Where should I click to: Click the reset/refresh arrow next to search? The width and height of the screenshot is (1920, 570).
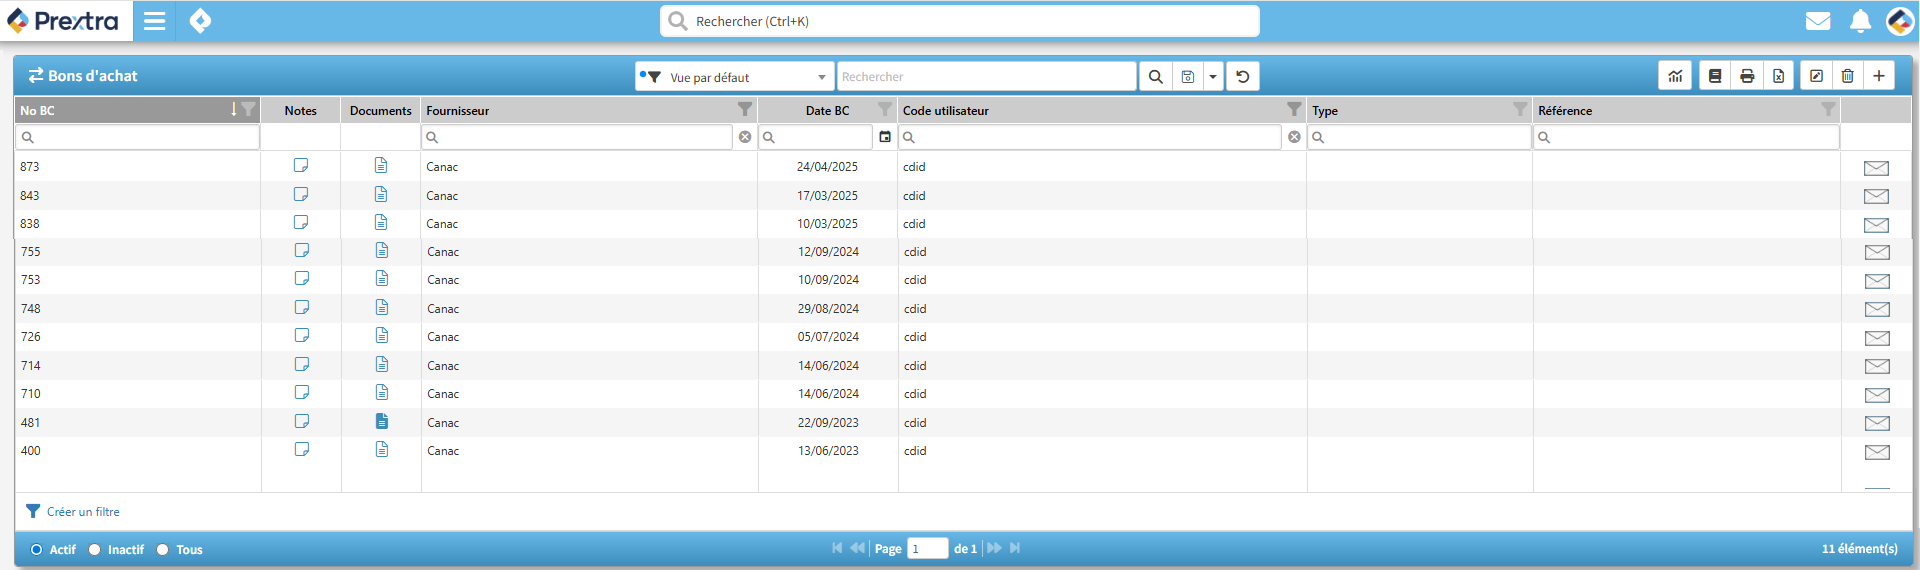click(1243, 76)
